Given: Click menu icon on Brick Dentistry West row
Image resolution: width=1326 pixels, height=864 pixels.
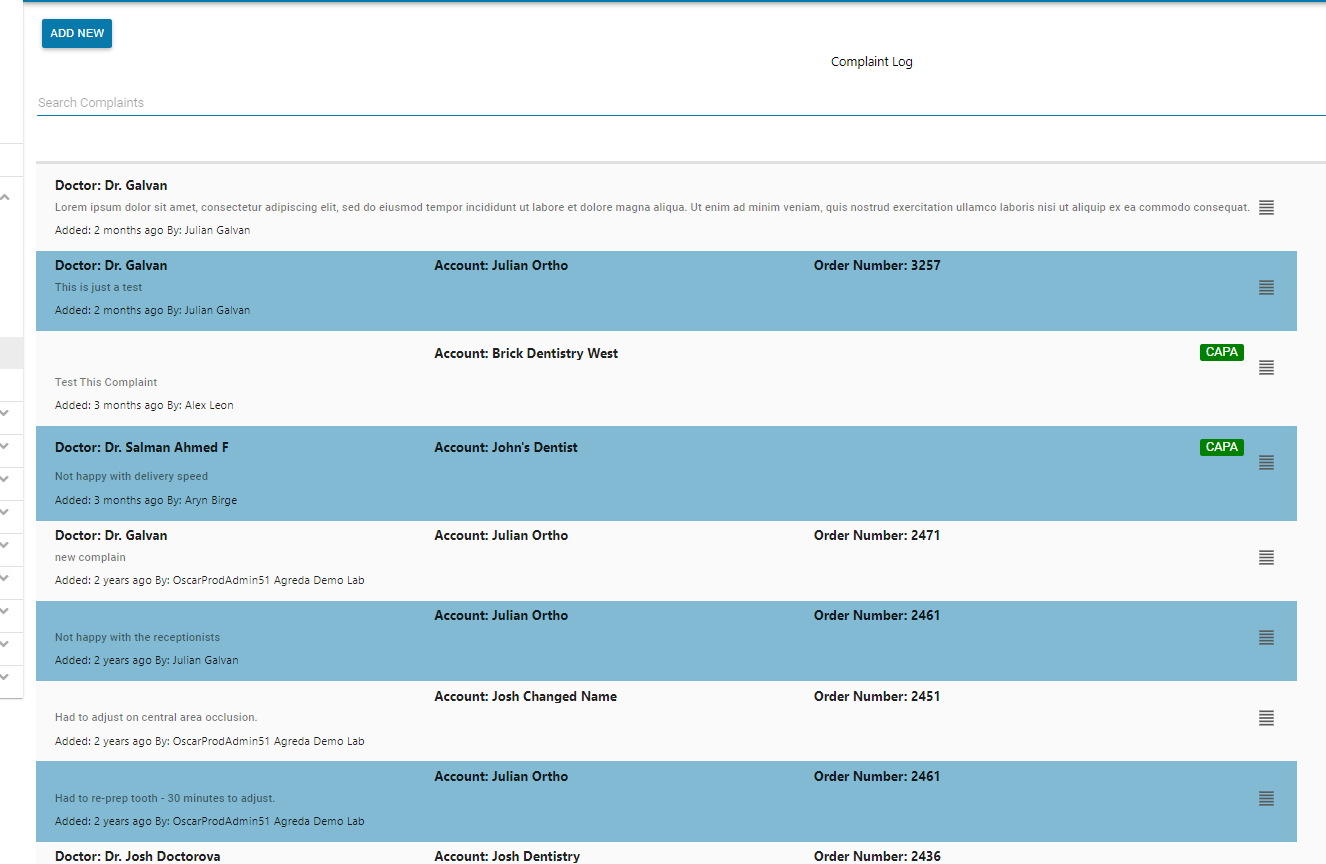Looking at the screenshot, I should (1266, 368).
